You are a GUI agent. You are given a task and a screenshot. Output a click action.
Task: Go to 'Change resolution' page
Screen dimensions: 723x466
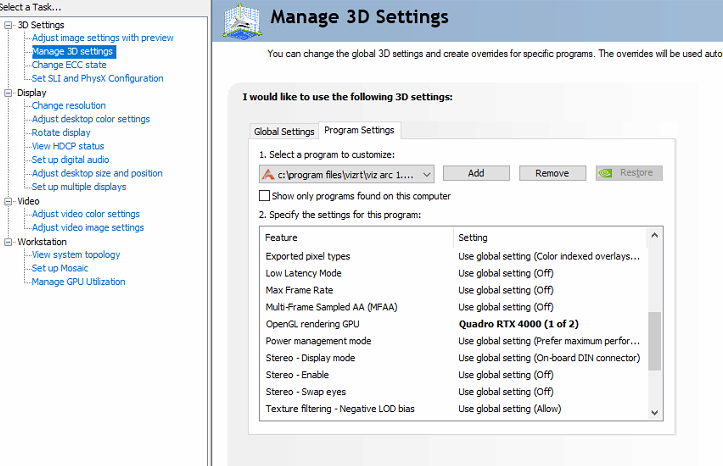68,105
